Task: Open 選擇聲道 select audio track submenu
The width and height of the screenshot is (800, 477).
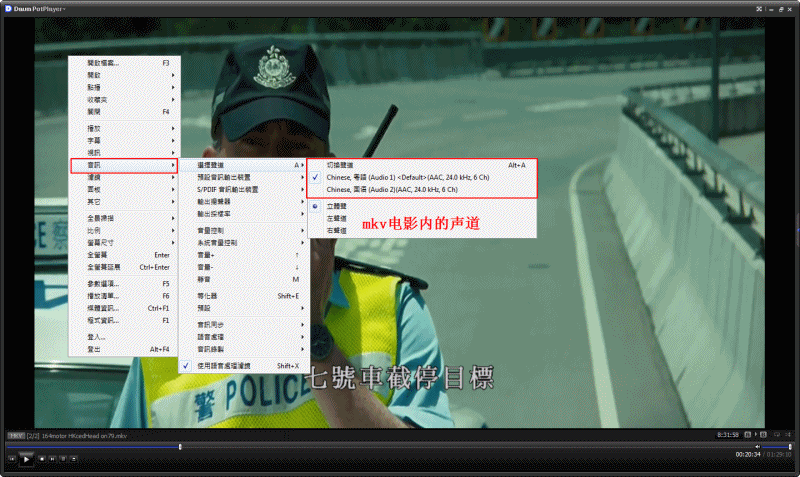Action: tap(244, 165)
